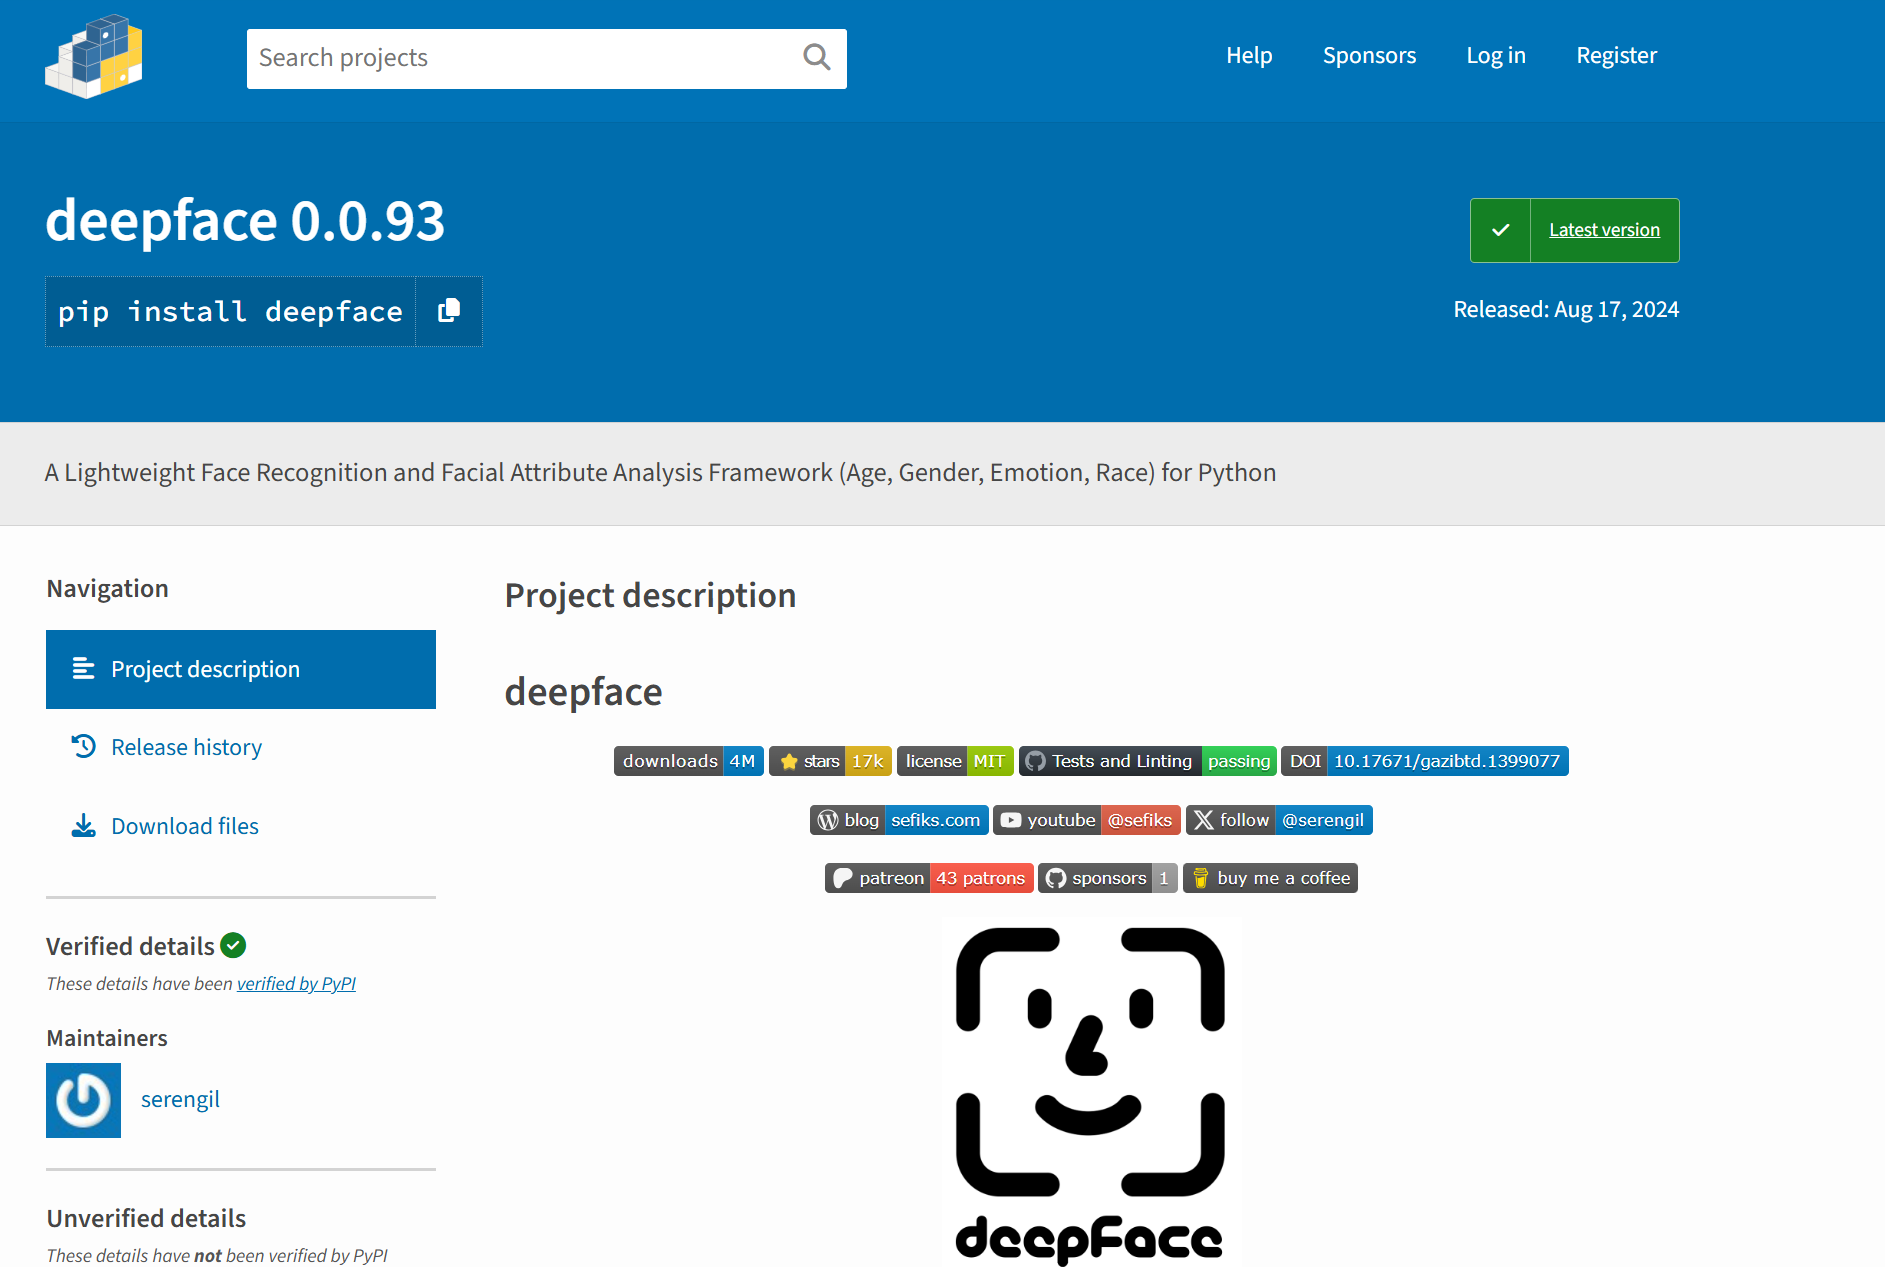Open the Help menu link
The height and width of the screenshot is (1267, 1885).
[x=1249, y=56]
